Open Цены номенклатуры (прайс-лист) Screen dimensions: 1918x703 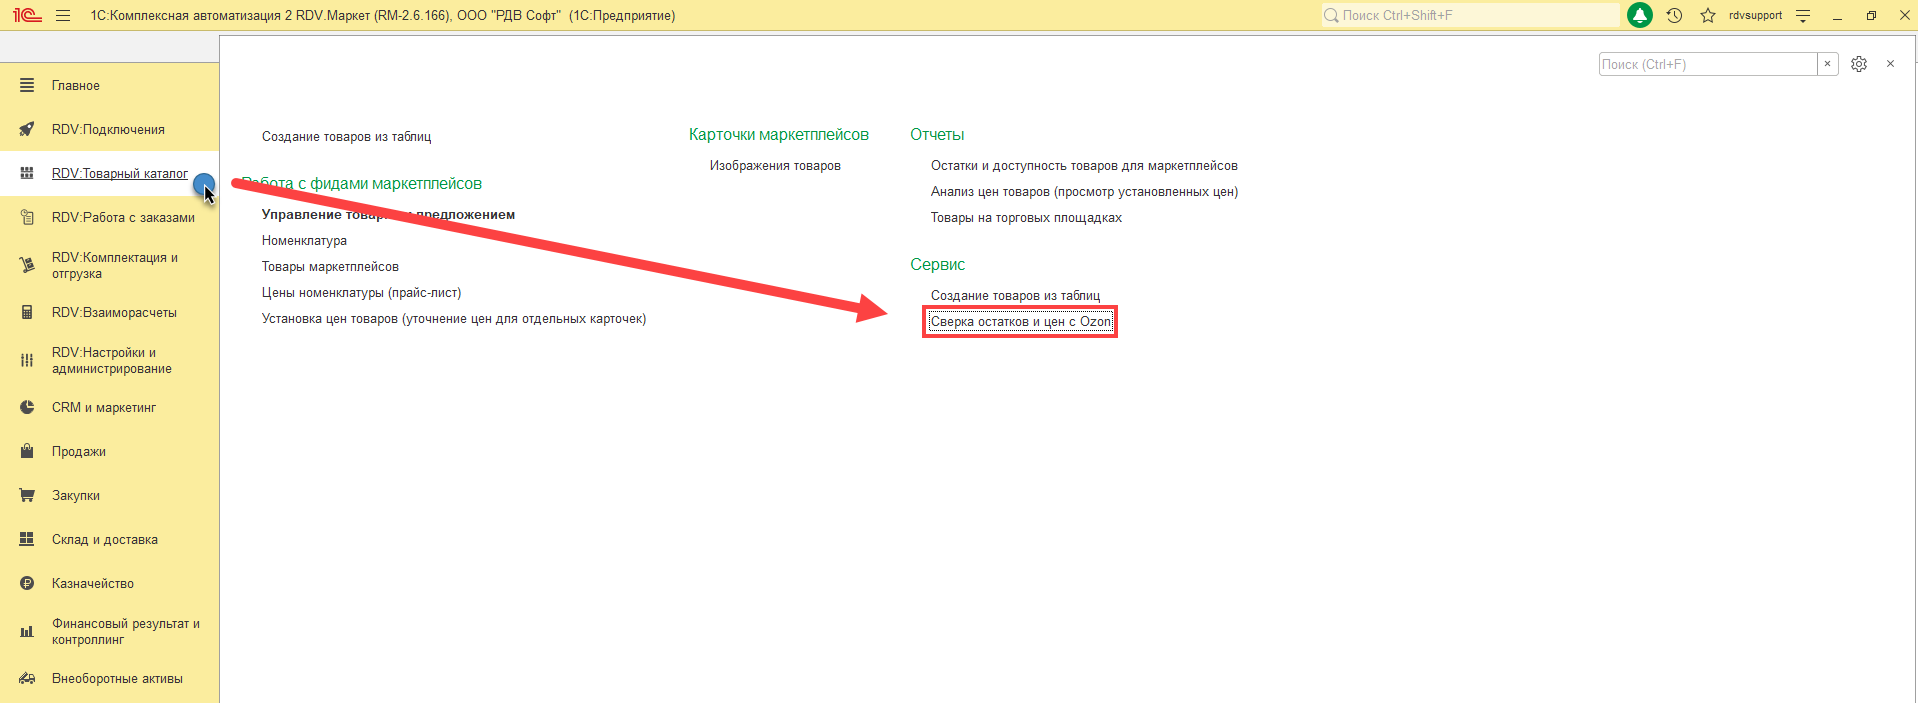[x=361, y=292]
